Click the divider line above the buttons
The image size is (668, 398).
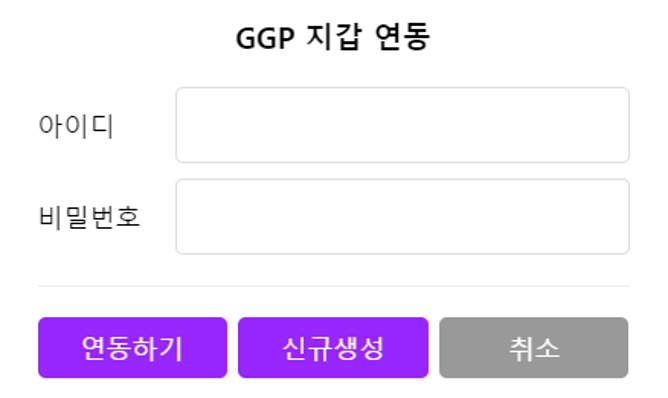tap(334, 286)
